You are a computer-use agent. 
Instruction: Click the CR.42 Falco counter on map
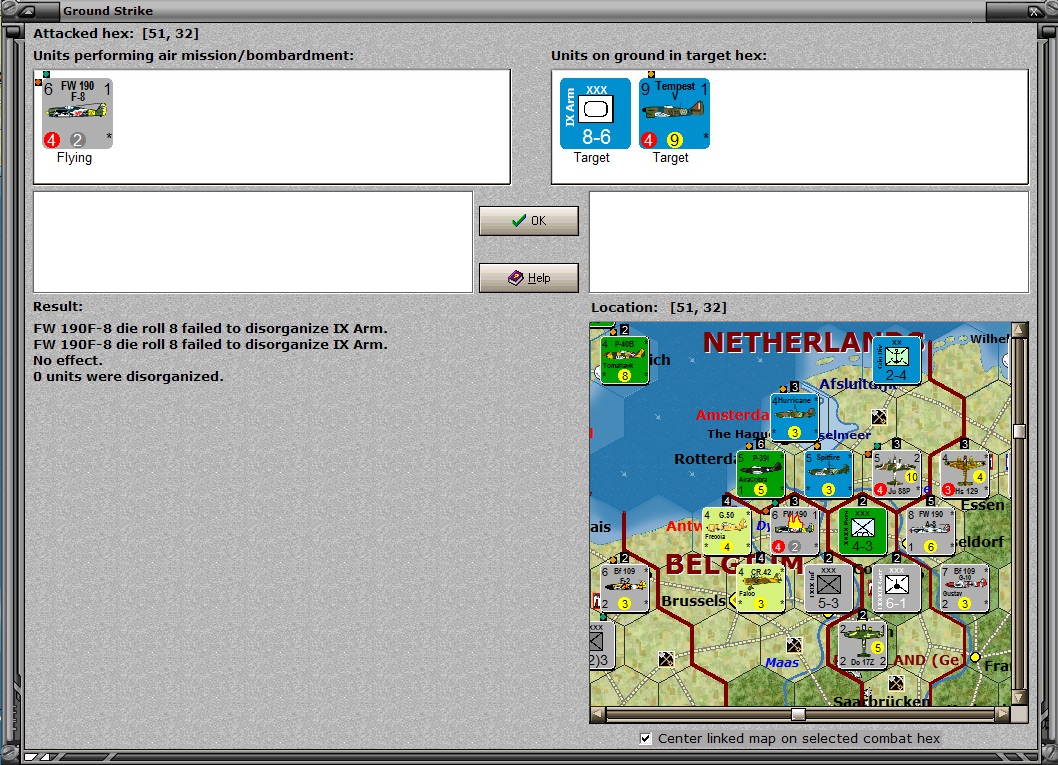pos(760,588)
